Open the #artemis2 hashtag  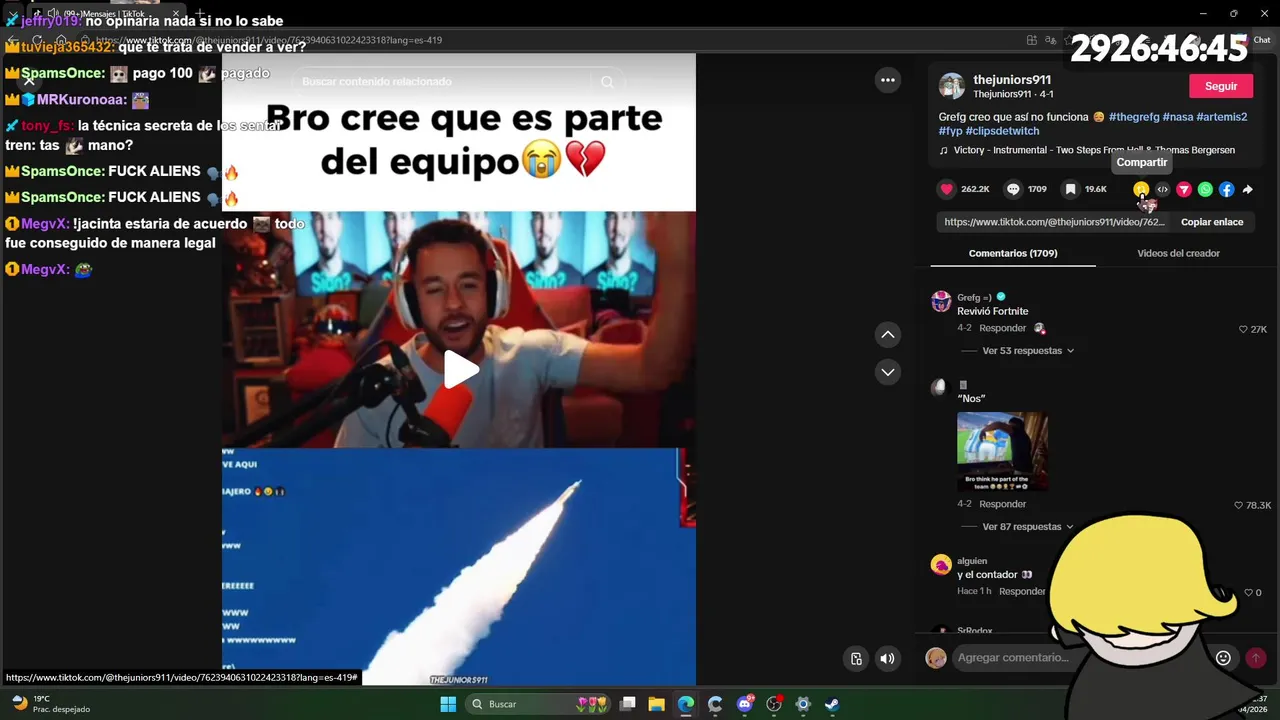pos(1222,117)
